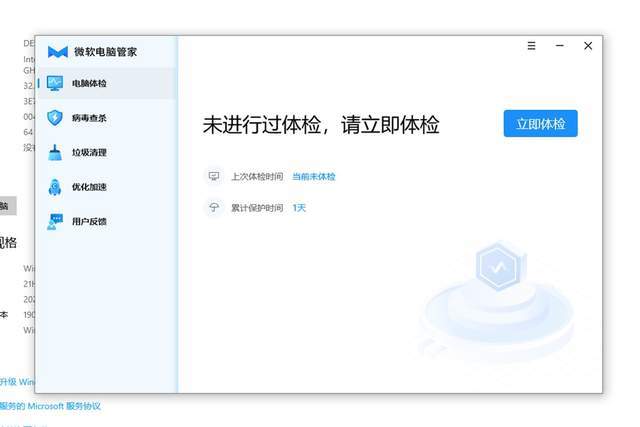Close the PC Manager window
This screenshot has width=640, height=427.
tap(588, 46)
